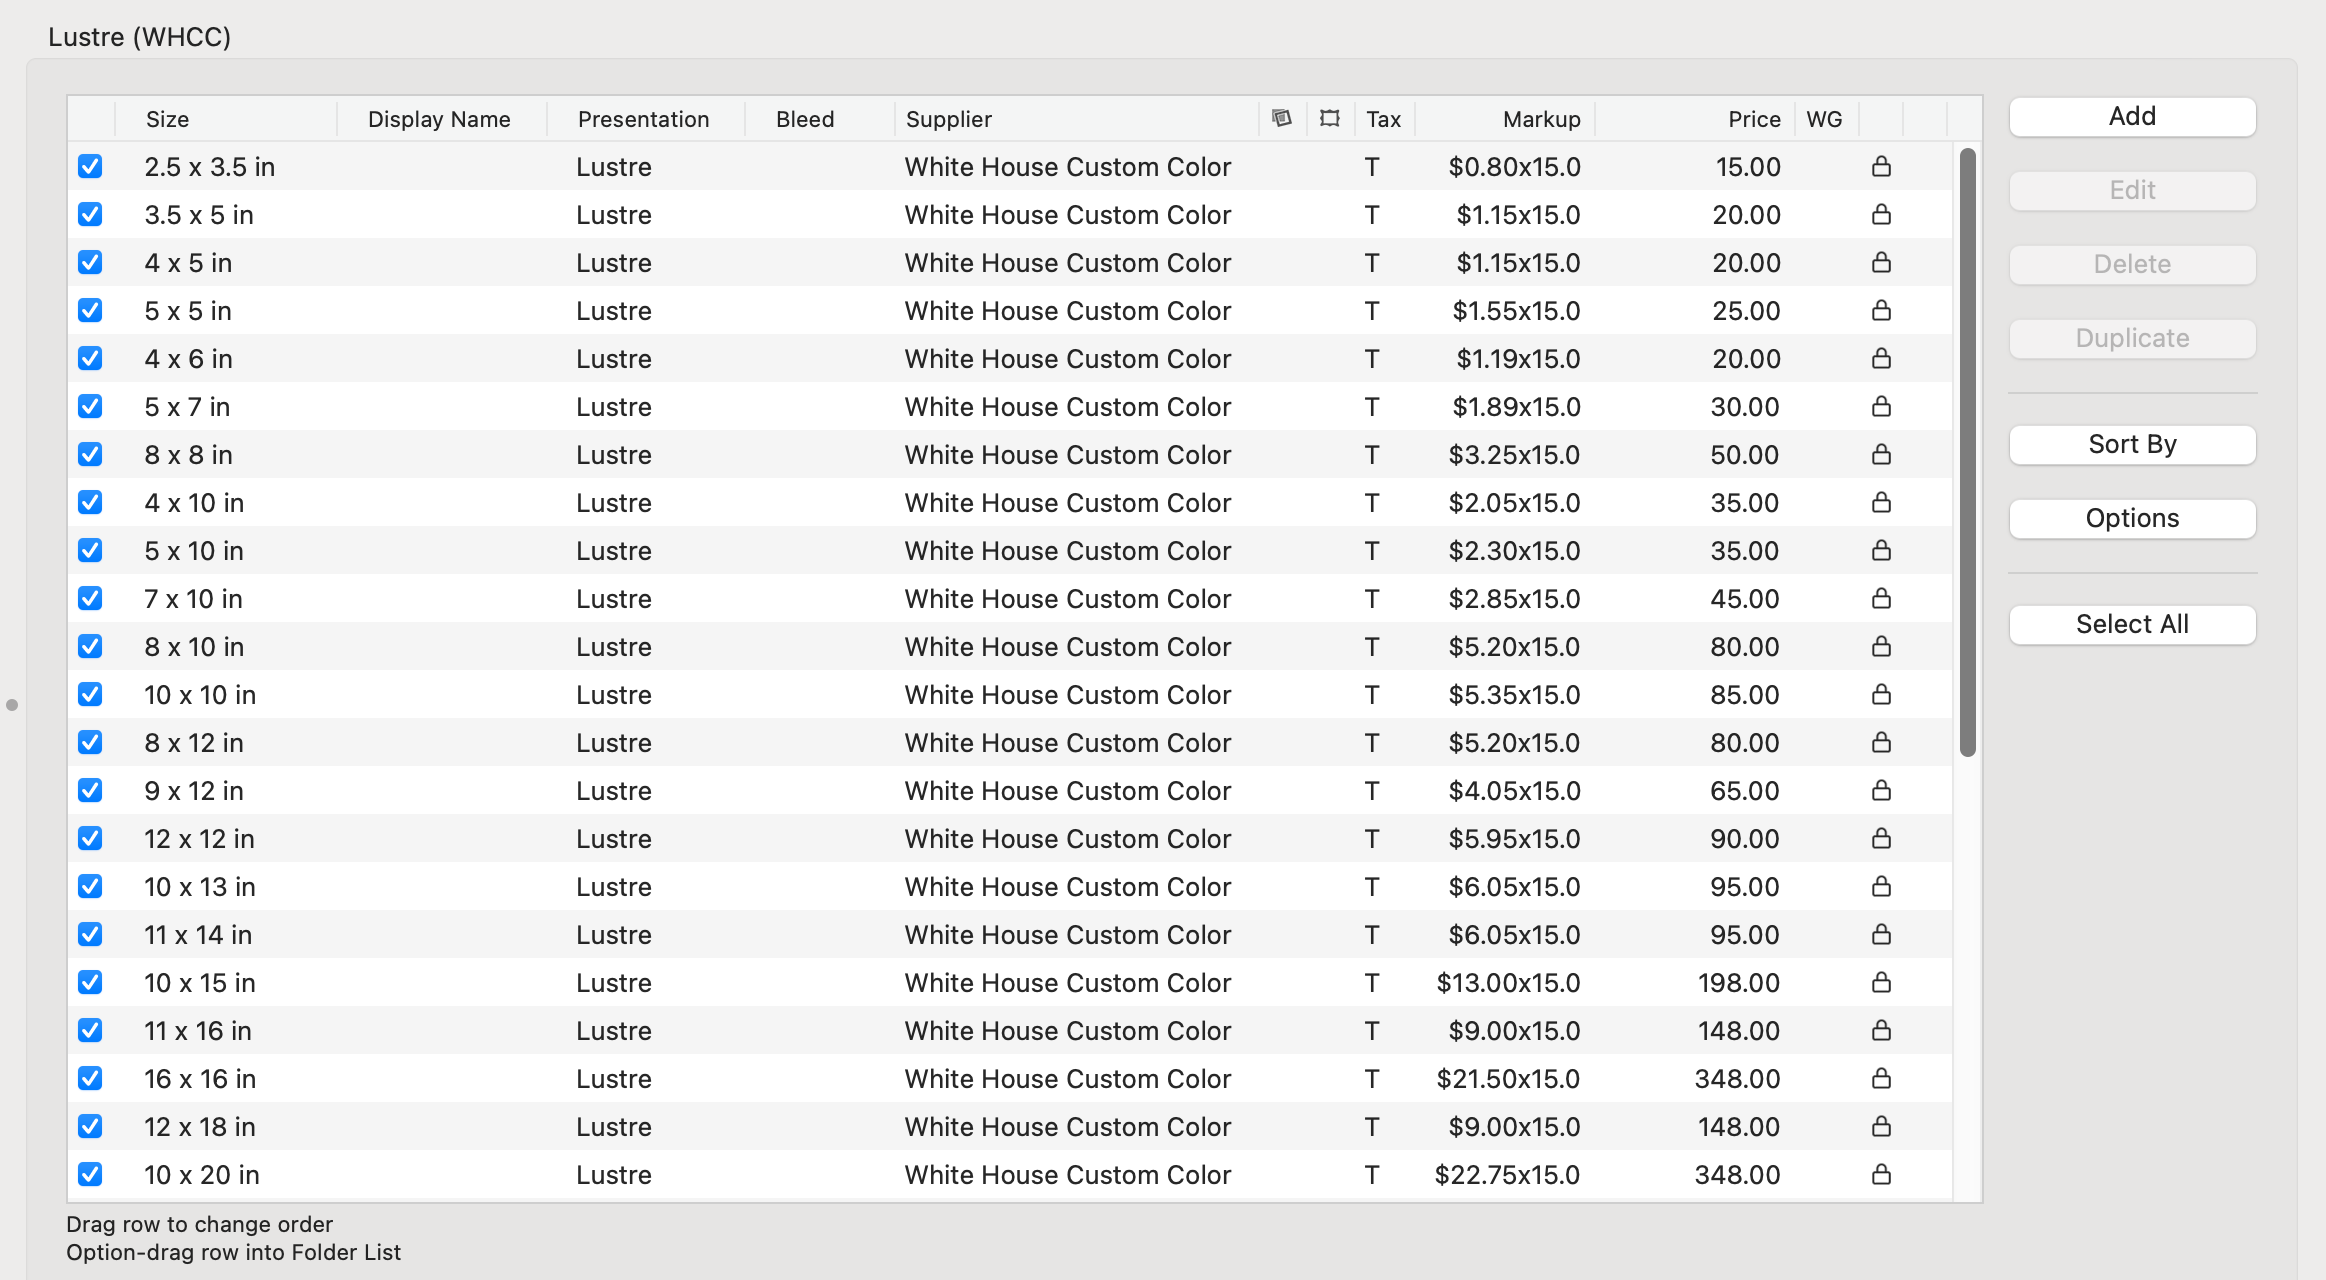Open the Sort By menu
The height and width of the screenshot is (1280, 2326).
(x=2132, y=444)
